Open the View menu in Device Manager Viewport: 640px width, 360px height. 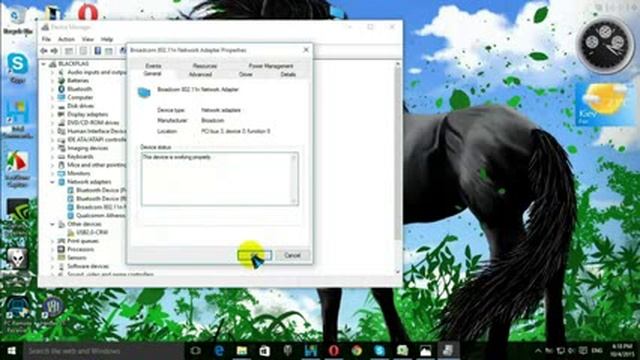(88, 39)
